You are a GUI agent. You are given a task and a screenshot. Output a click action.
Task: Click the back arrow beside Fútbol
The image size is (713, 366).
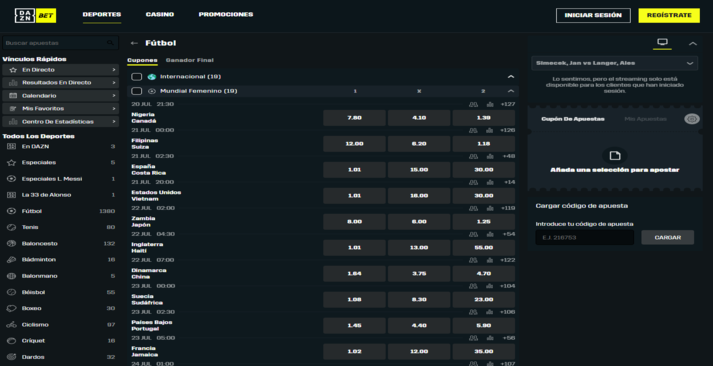pos(134,43)
